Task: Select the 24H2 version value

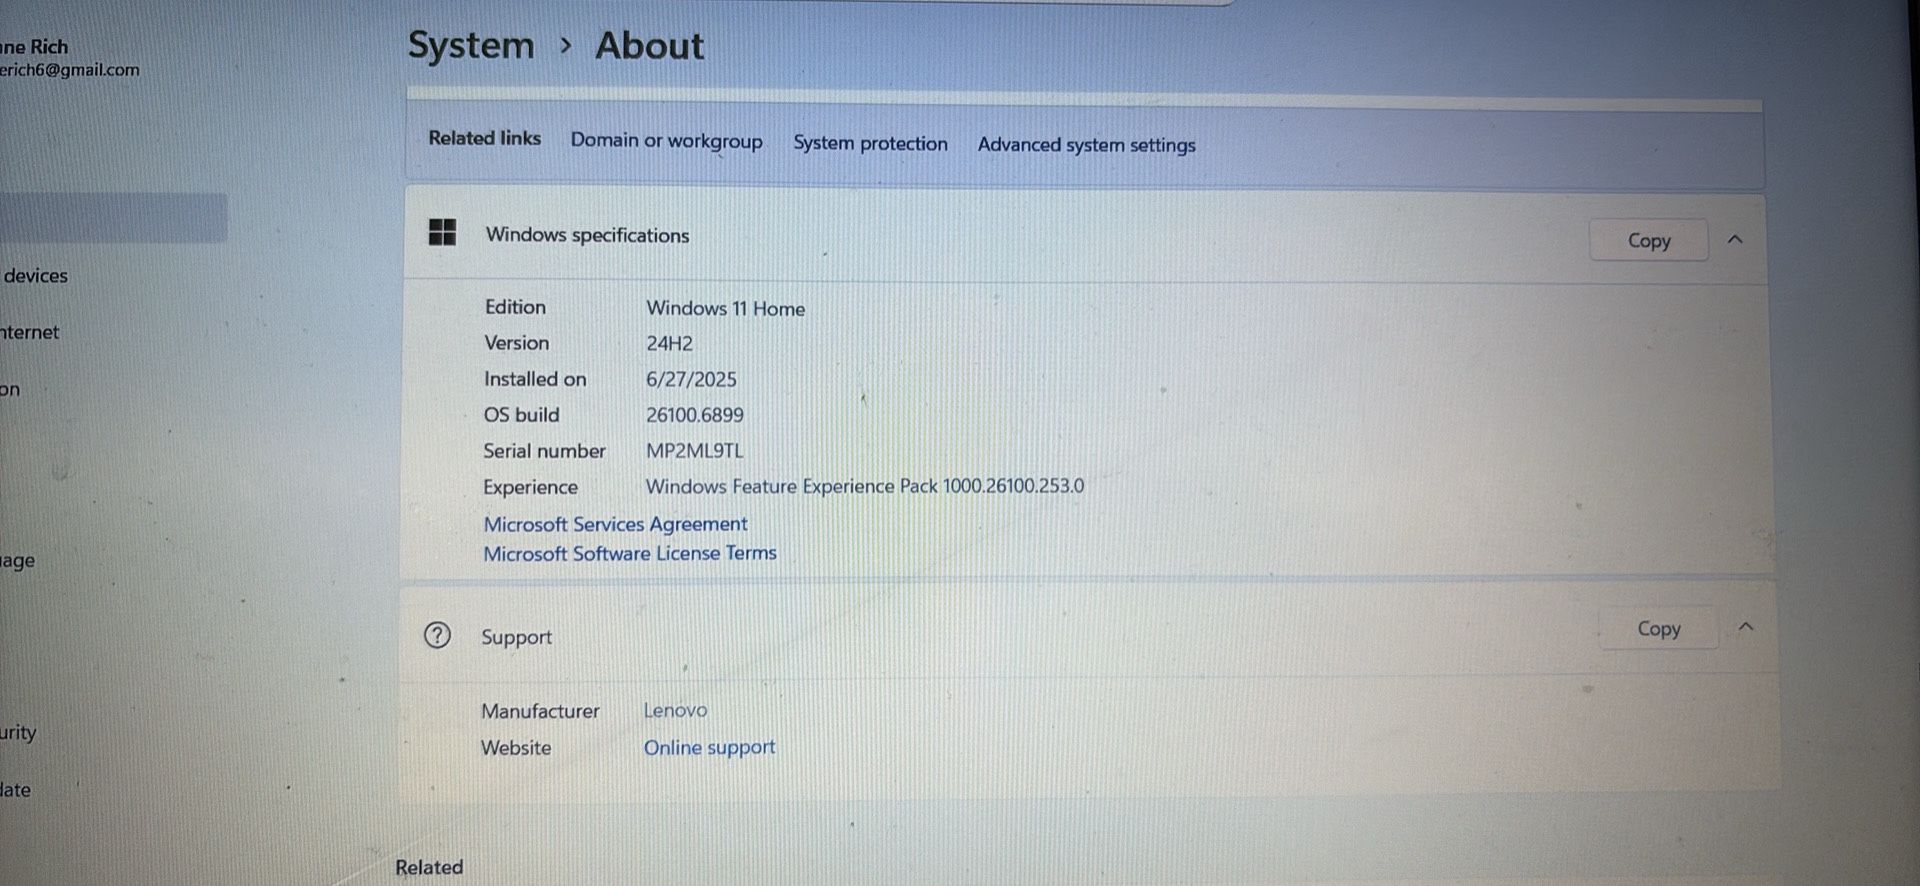Action: 669,343
